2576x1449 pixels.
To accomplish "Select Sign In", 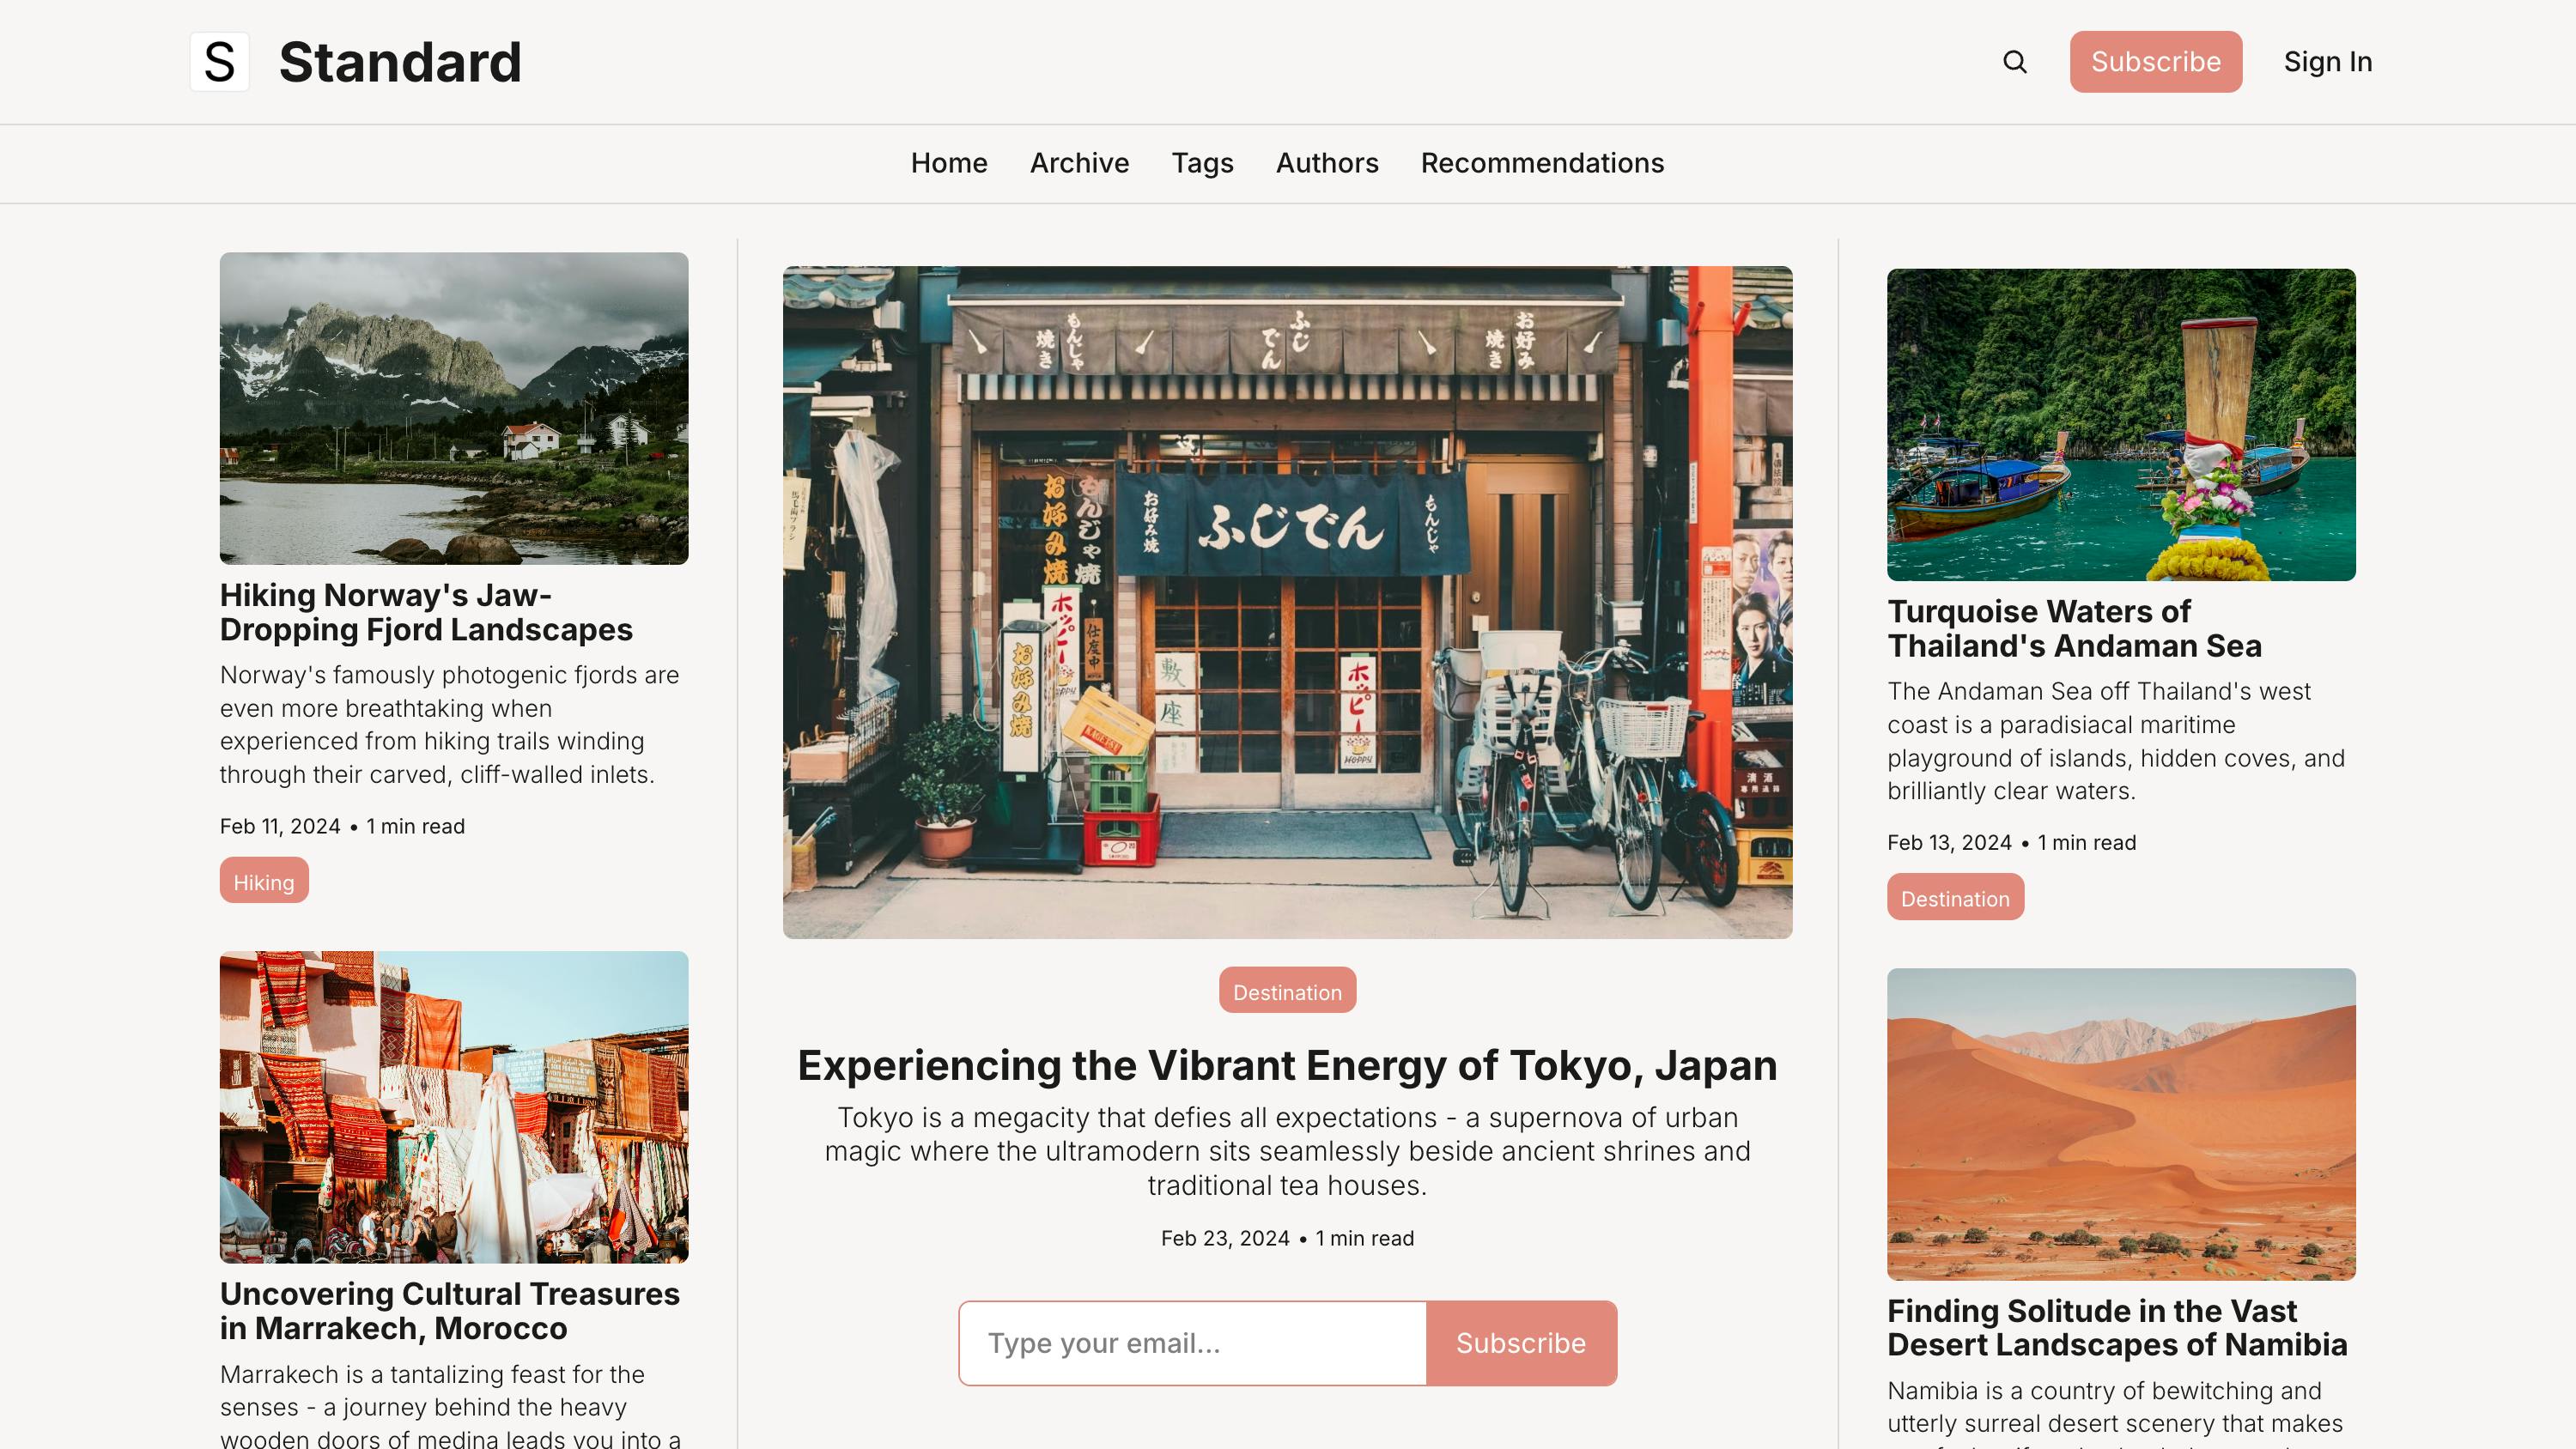I will [2328, 61].
